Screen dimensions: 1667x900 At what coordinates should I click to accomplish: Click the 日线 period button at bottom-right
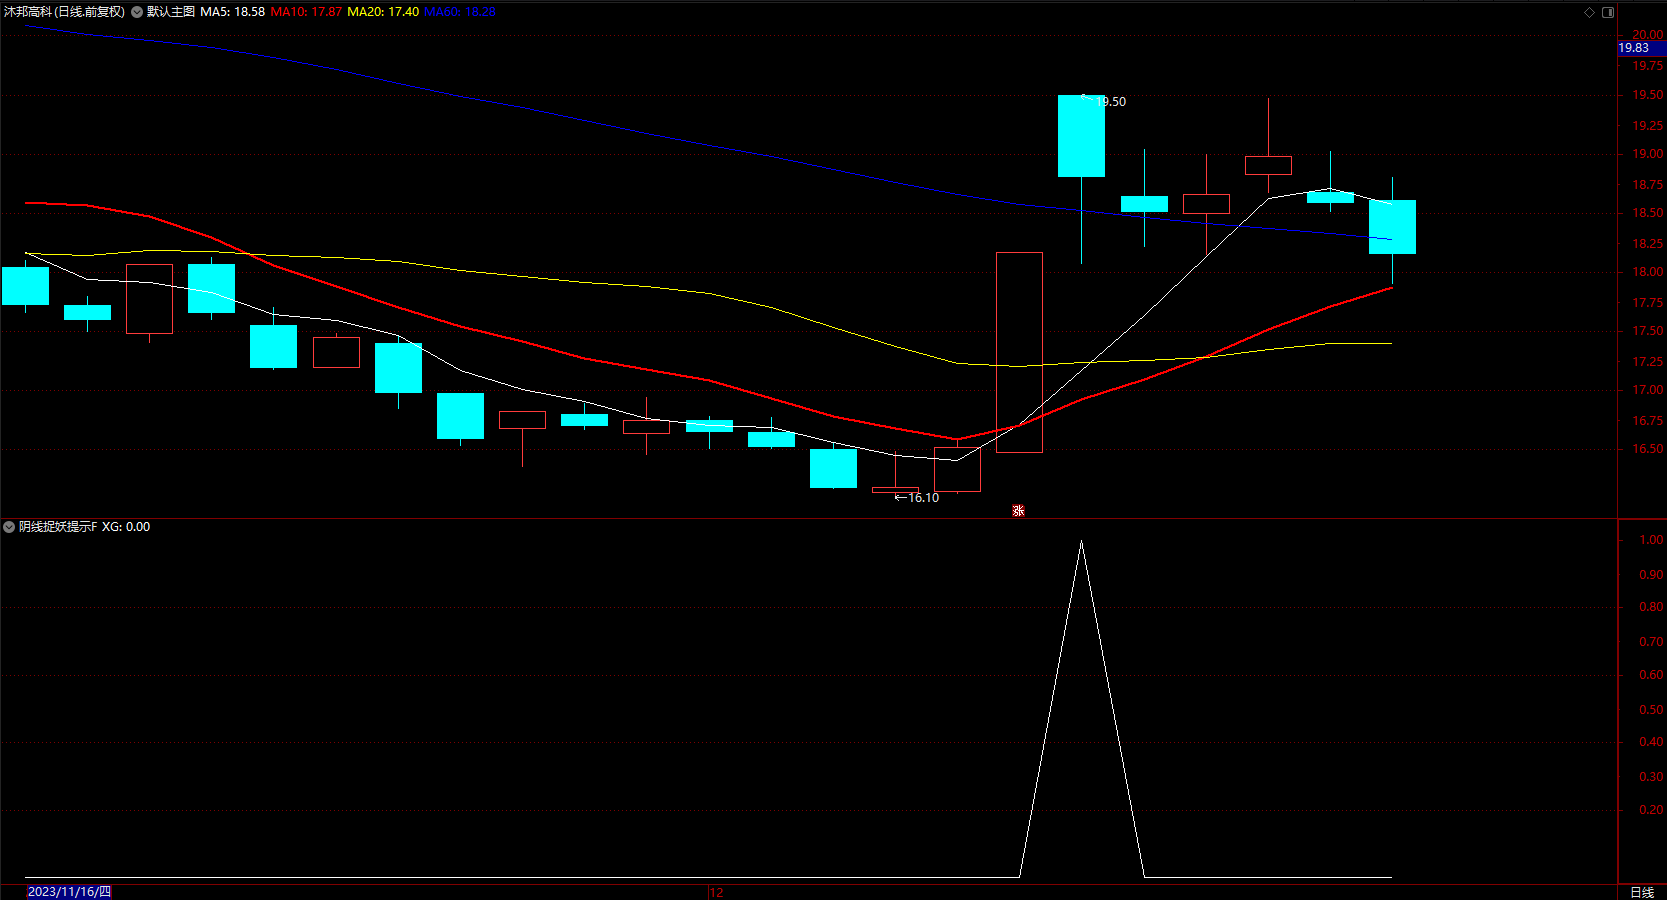[x=1642, y=892]
